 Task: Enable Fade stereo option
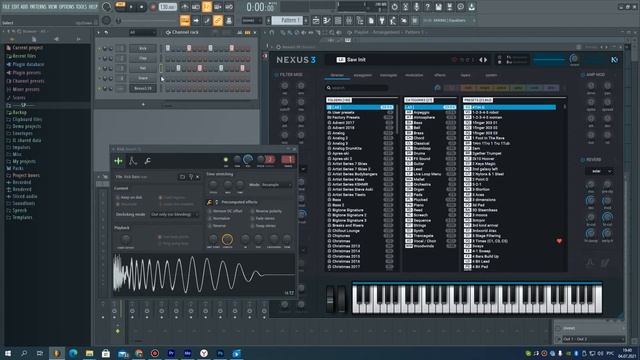[262, 218]
